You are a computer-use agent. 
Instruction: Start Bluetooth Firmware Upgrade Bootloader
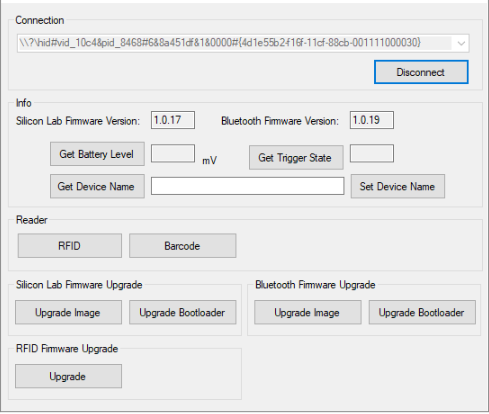pyautogui.click(x=422, y=312)
